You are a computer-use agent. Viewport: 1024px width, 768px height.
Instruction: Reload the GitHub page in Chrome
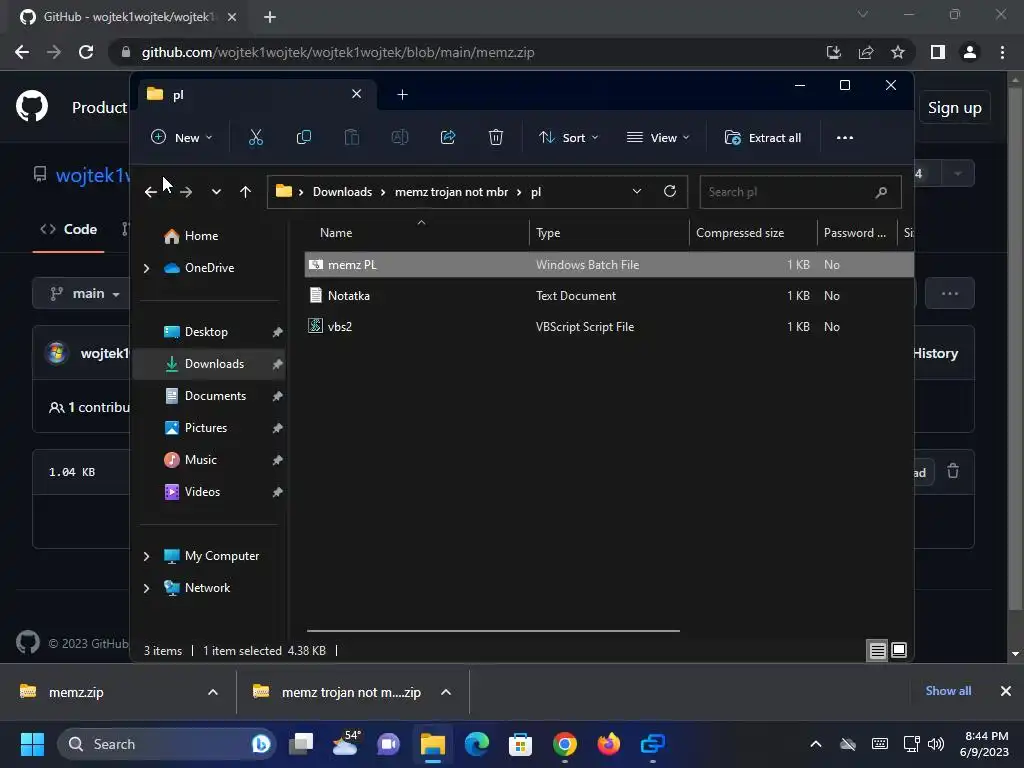86,52
